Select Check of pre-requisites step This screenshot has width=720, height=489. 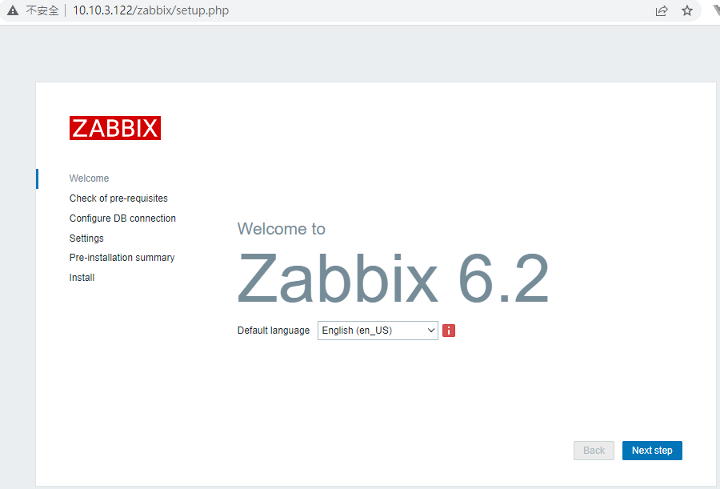point(118,198)
